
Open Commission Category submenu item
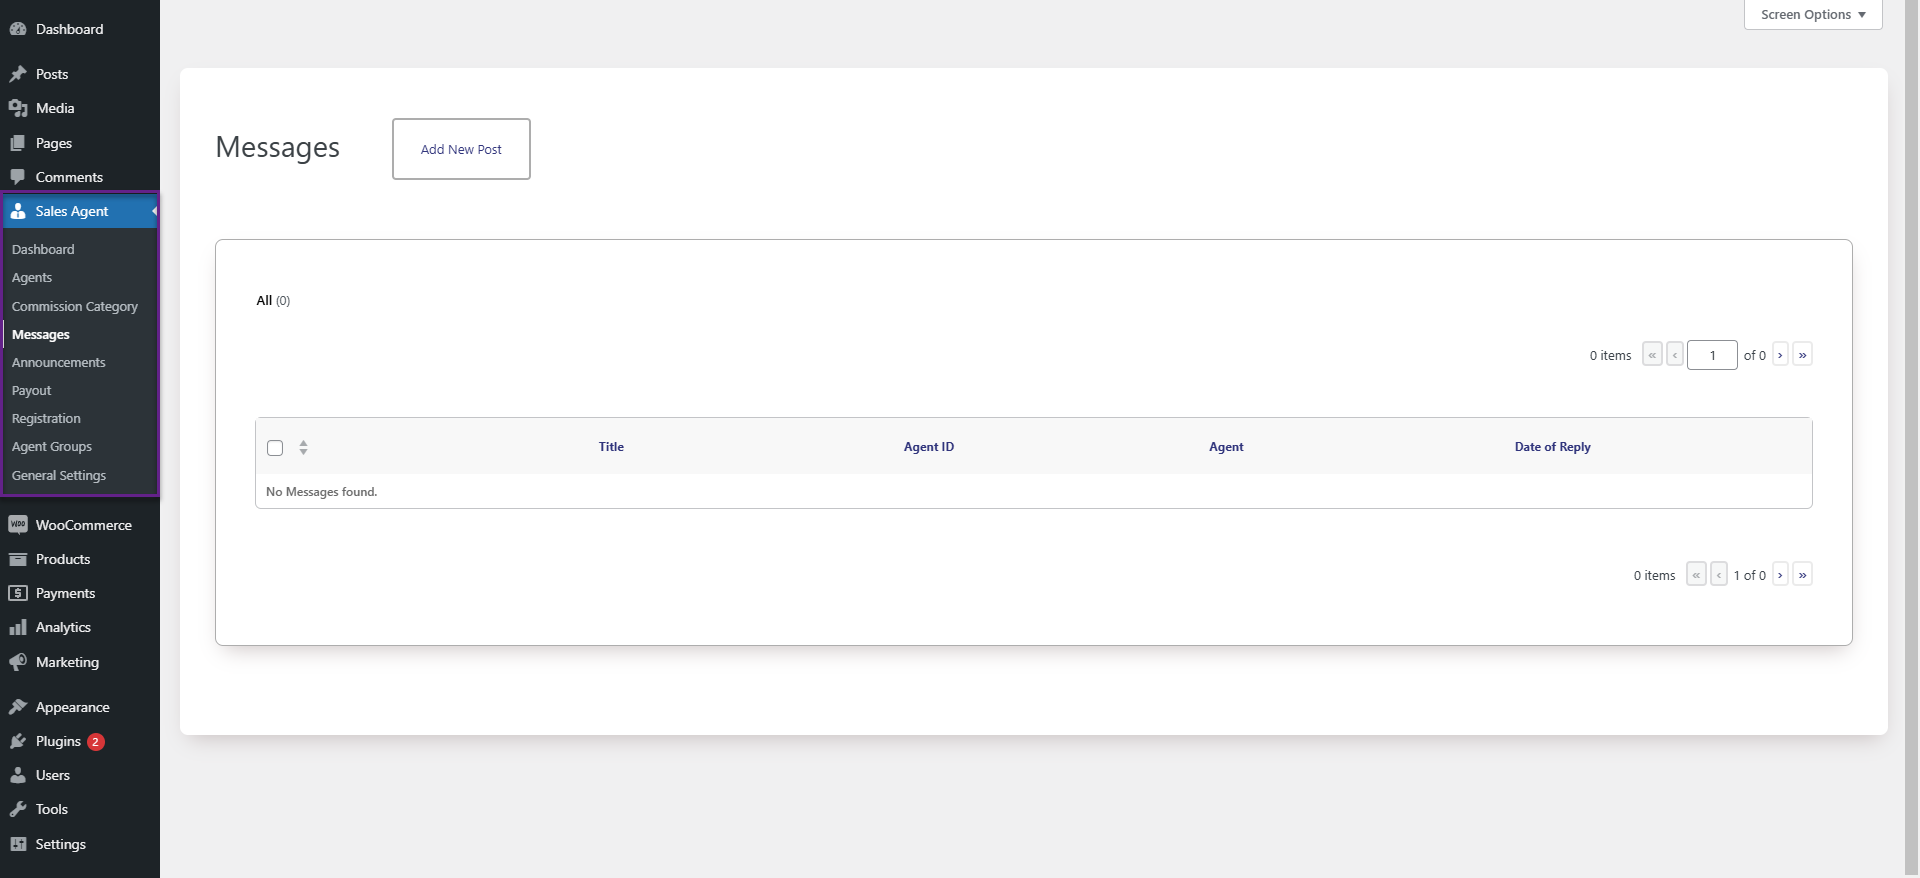tap(75, 306)
